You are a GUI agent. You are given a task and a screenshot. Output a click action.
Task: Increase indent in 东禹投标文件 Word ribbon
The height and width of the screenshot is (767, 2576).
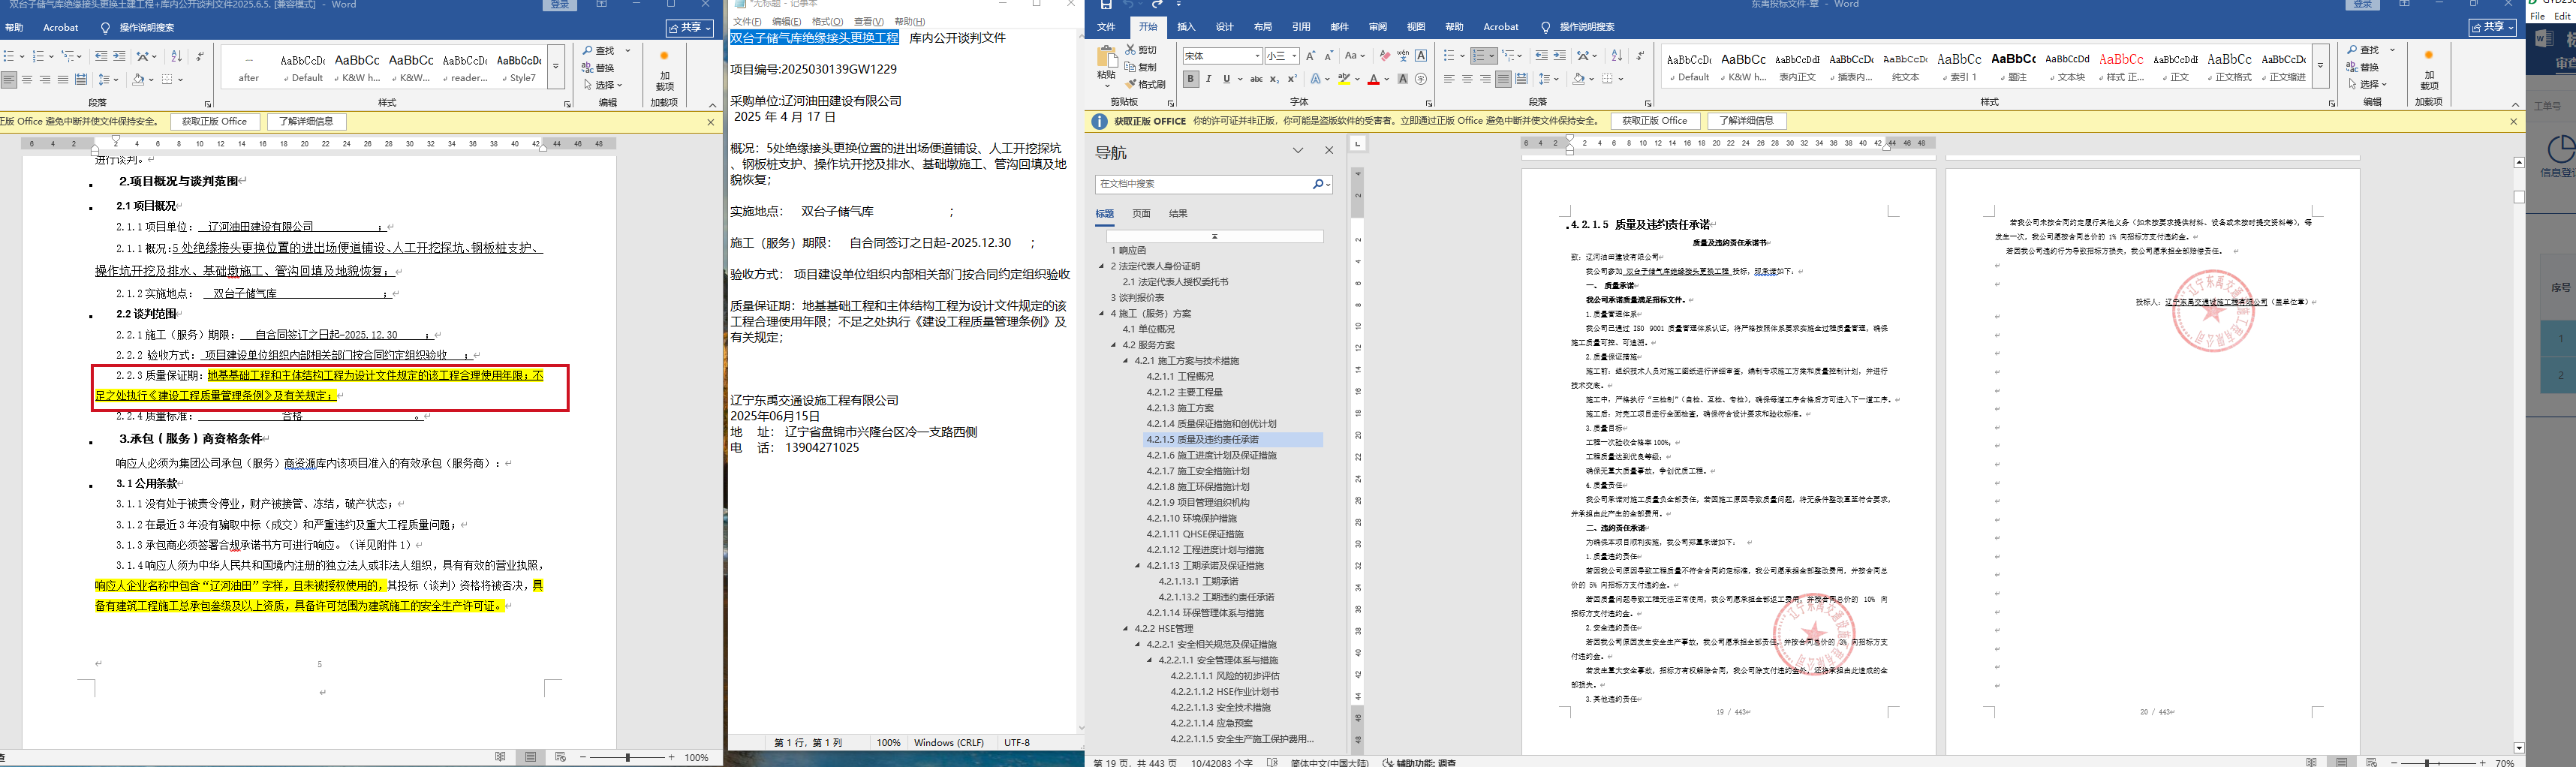pos(1559,56)
